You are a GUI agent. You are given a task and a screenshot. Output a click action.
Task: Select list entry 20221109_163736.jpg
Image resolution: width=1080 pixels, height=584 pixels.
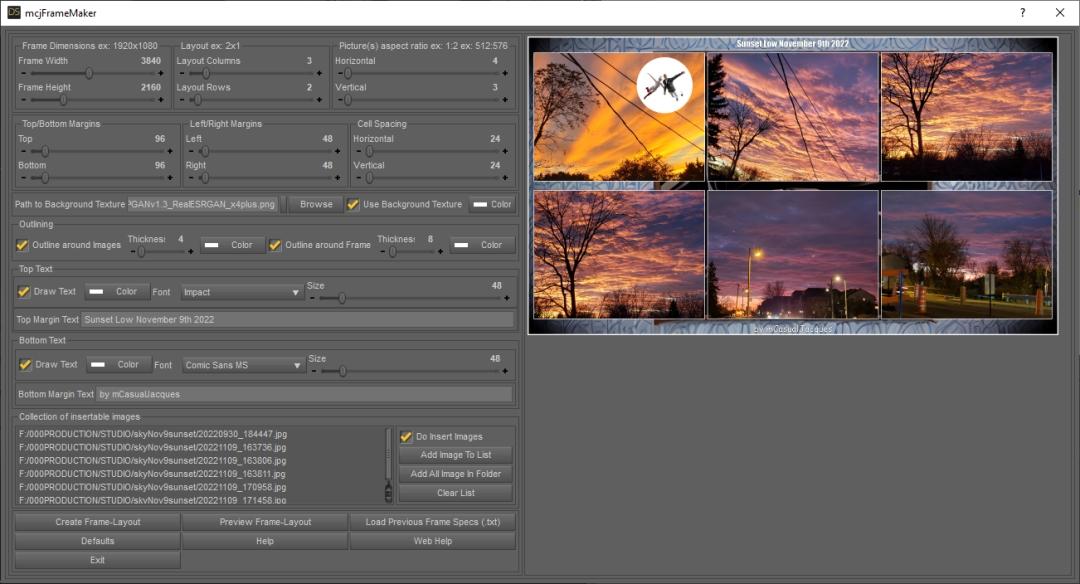[153, 448]
